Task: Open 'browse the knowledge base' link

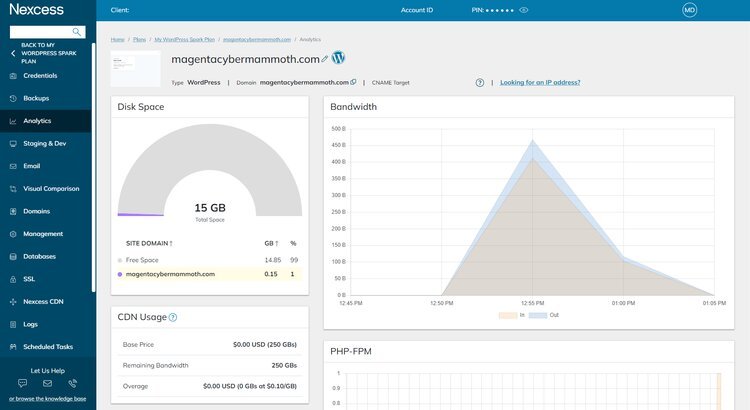Action: point(47,399)
